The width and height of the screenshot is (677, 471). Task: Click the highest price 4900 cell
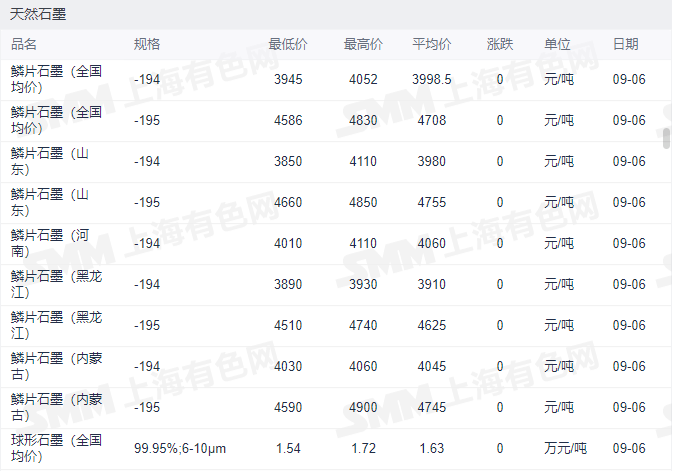pos(363,408)
